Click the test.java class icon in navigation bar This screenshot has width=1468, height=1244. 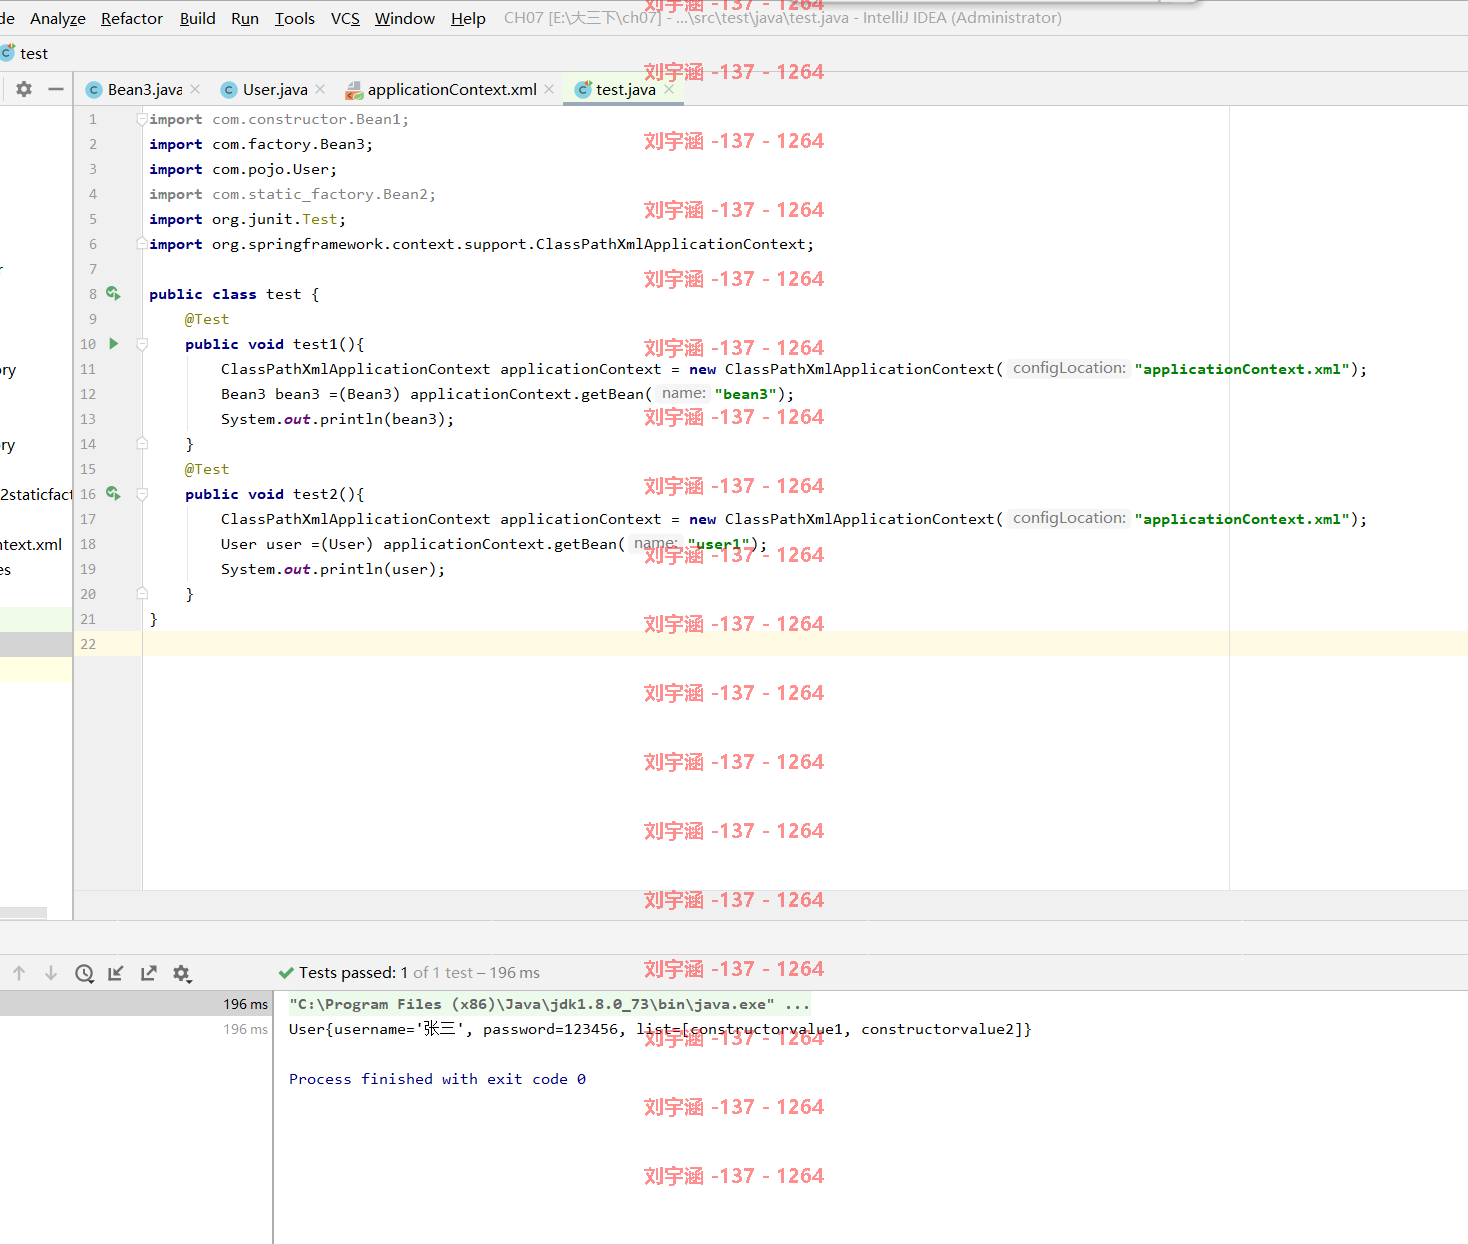[x=7, y=53]
